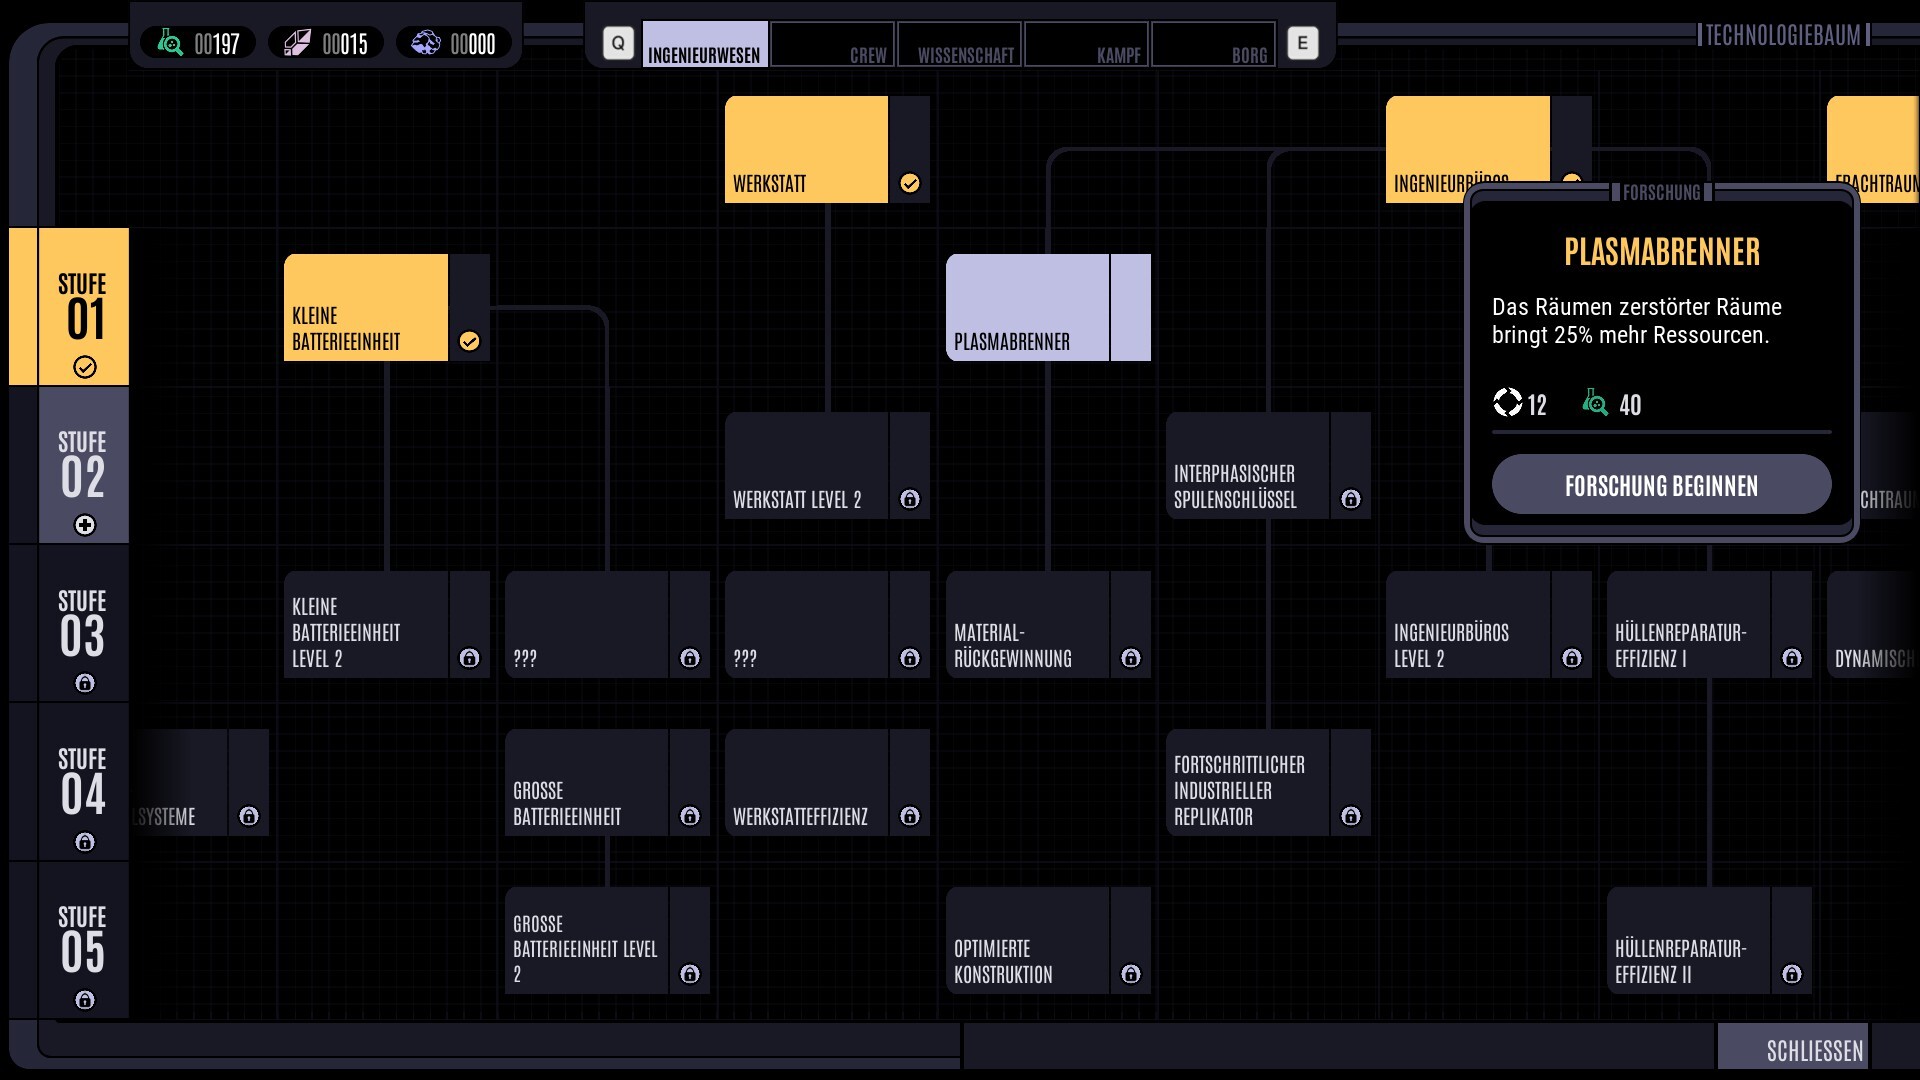Viewport: 1920px width, 1080px height.
Task: Click the research points icon showing 00197
Action: point(170,43)
